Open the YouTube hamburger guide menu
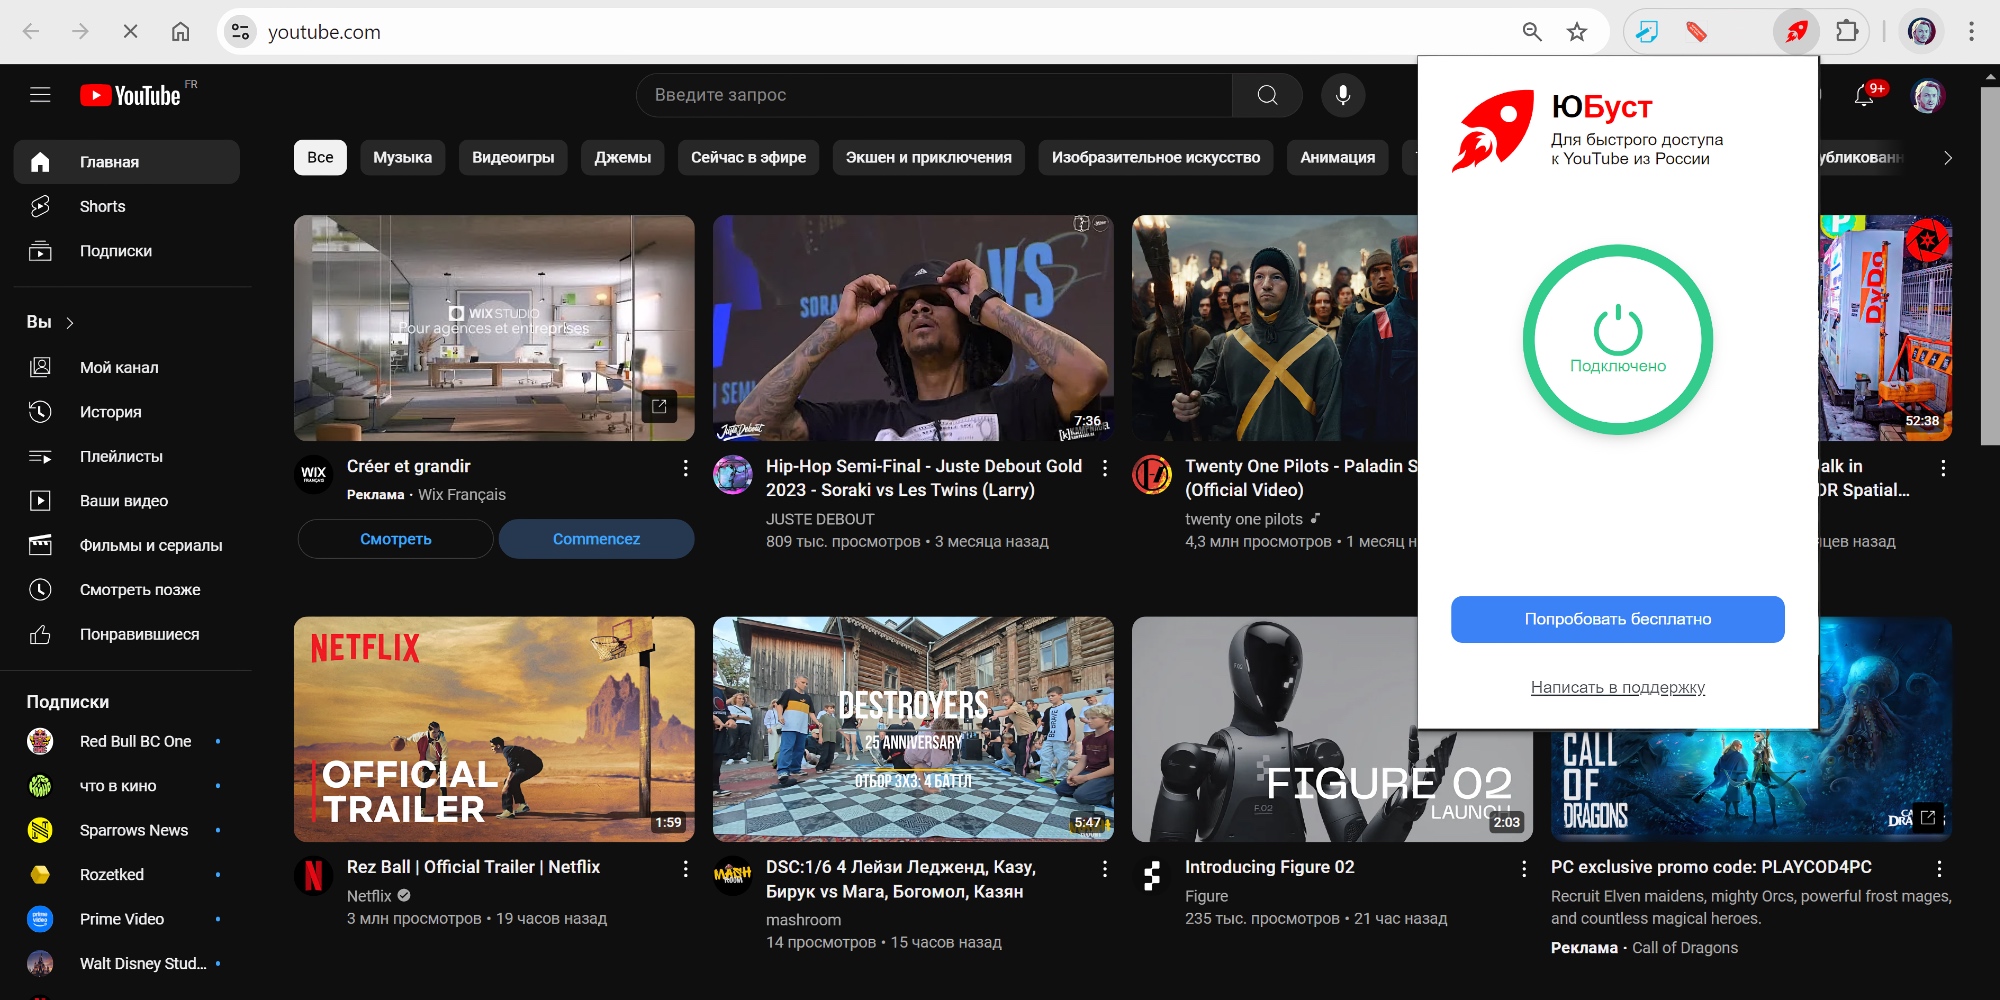 [x=40, y=95]
